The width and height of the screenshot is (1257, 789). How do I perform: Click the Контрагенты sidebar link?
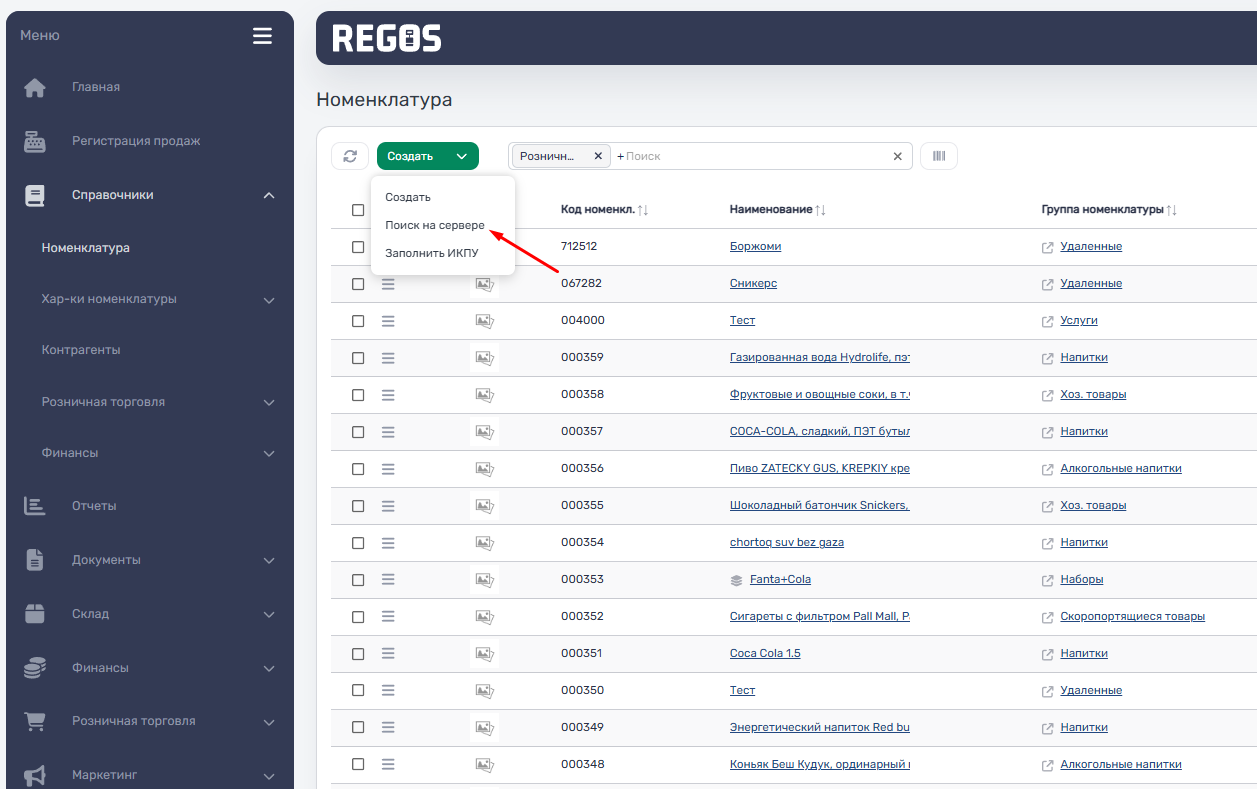pos(81,350)
